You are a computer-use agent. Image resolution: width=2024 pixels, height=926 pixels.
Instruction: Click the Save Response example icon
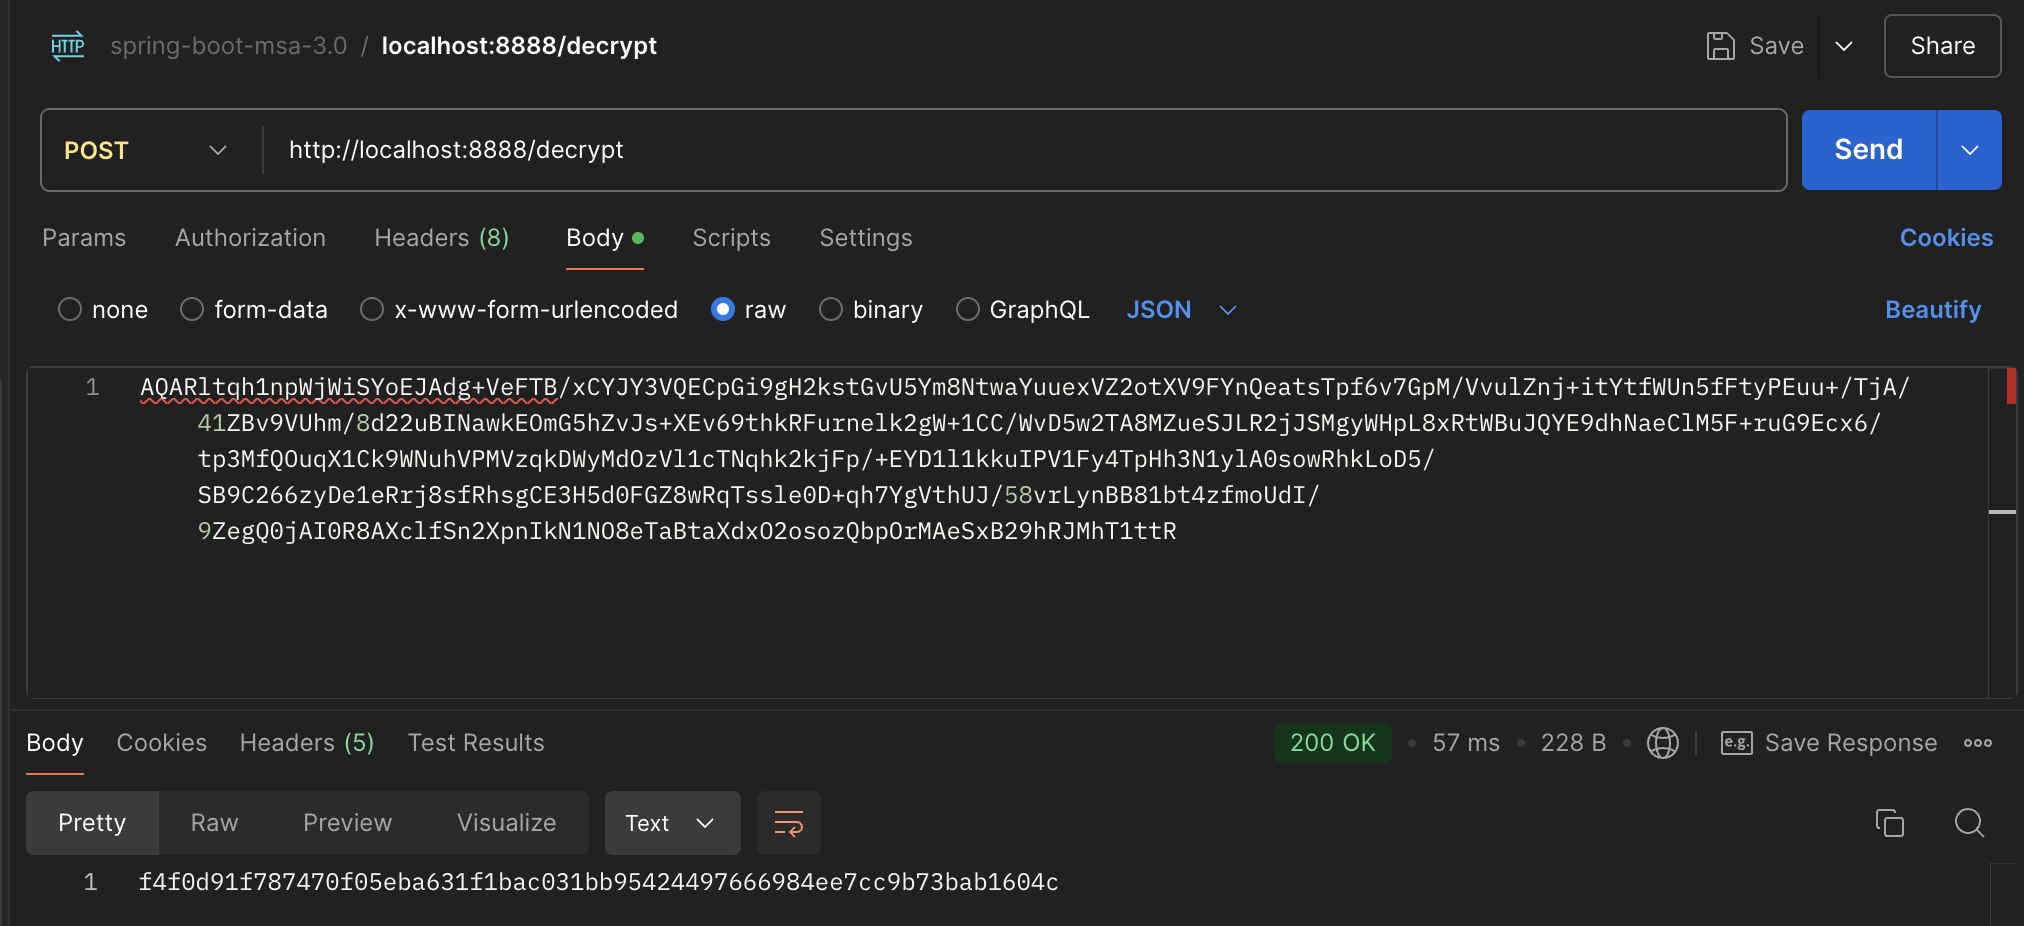pyautogui.click(x=1736, y=743)
